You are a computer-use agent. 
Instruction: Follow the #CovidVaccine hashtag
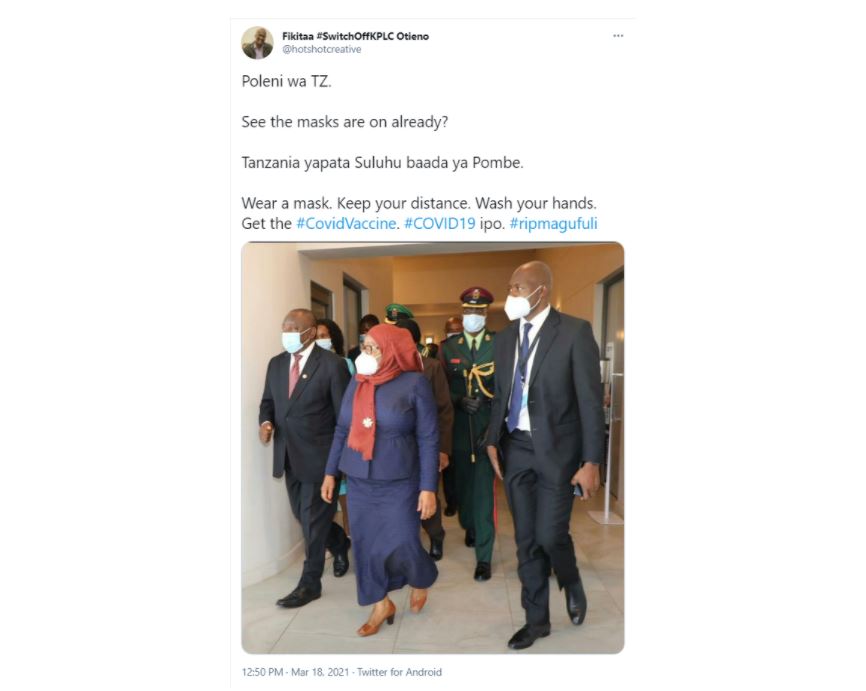[346, 224]
